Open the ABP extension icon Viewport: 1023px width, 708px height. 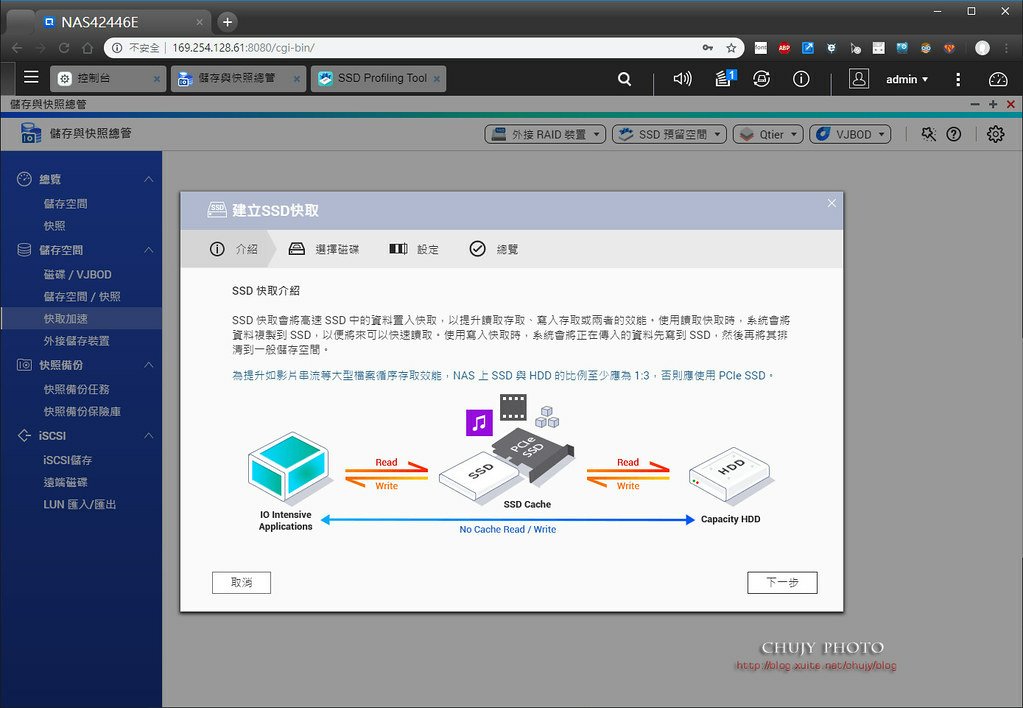(x=784, y=48)
